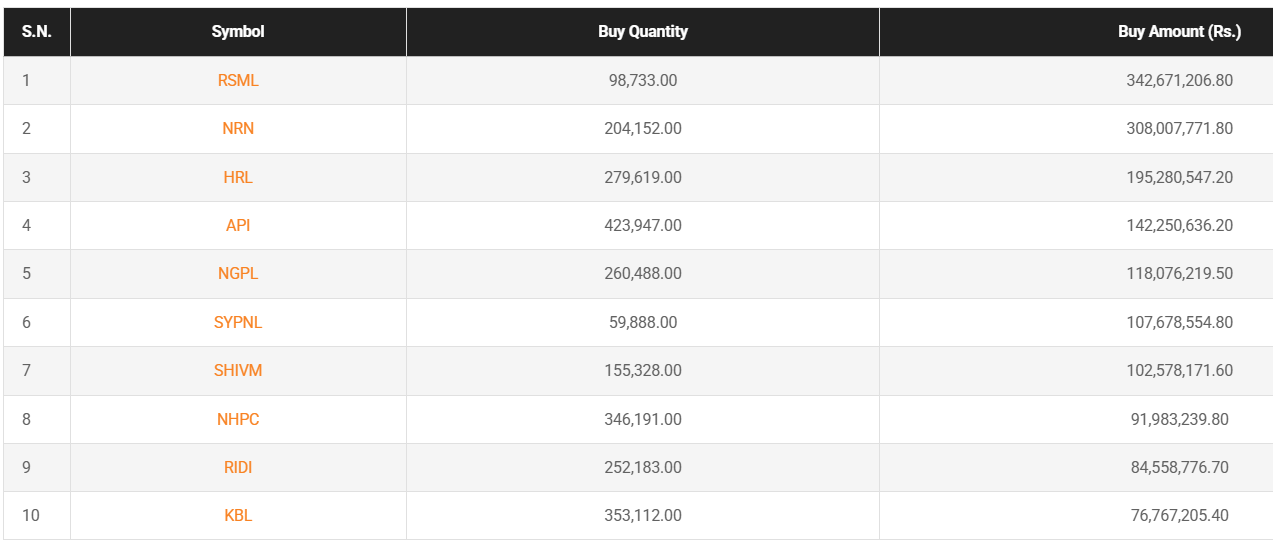Click the SHIVM symbol link
1273x541 pixels.
tap(238, 370)
